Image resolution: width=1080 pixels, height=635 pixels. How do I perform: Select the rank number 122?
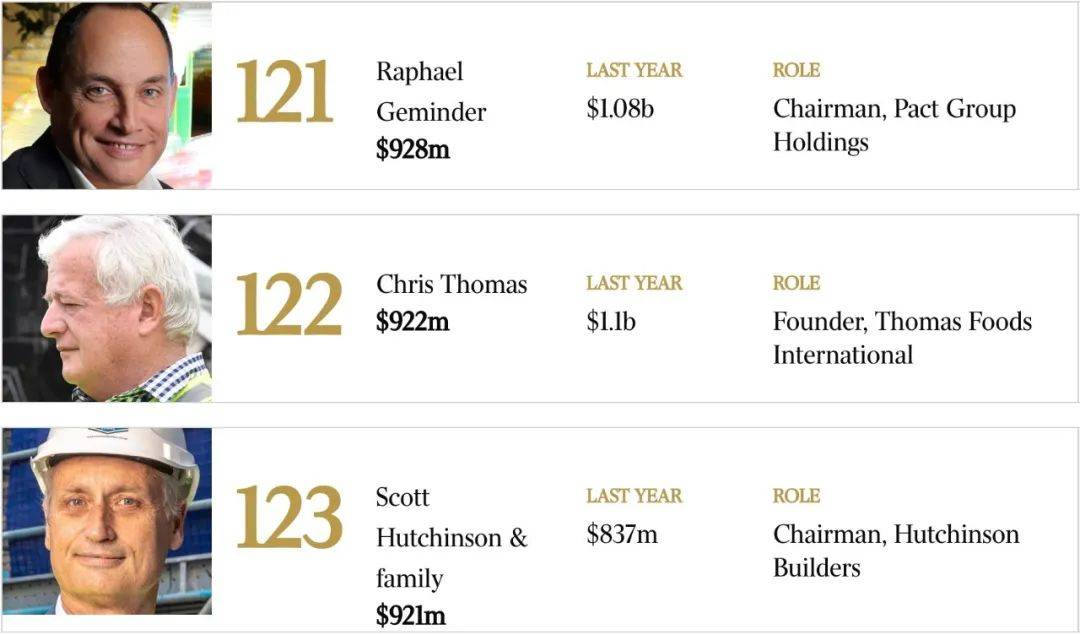click(289, 304)
